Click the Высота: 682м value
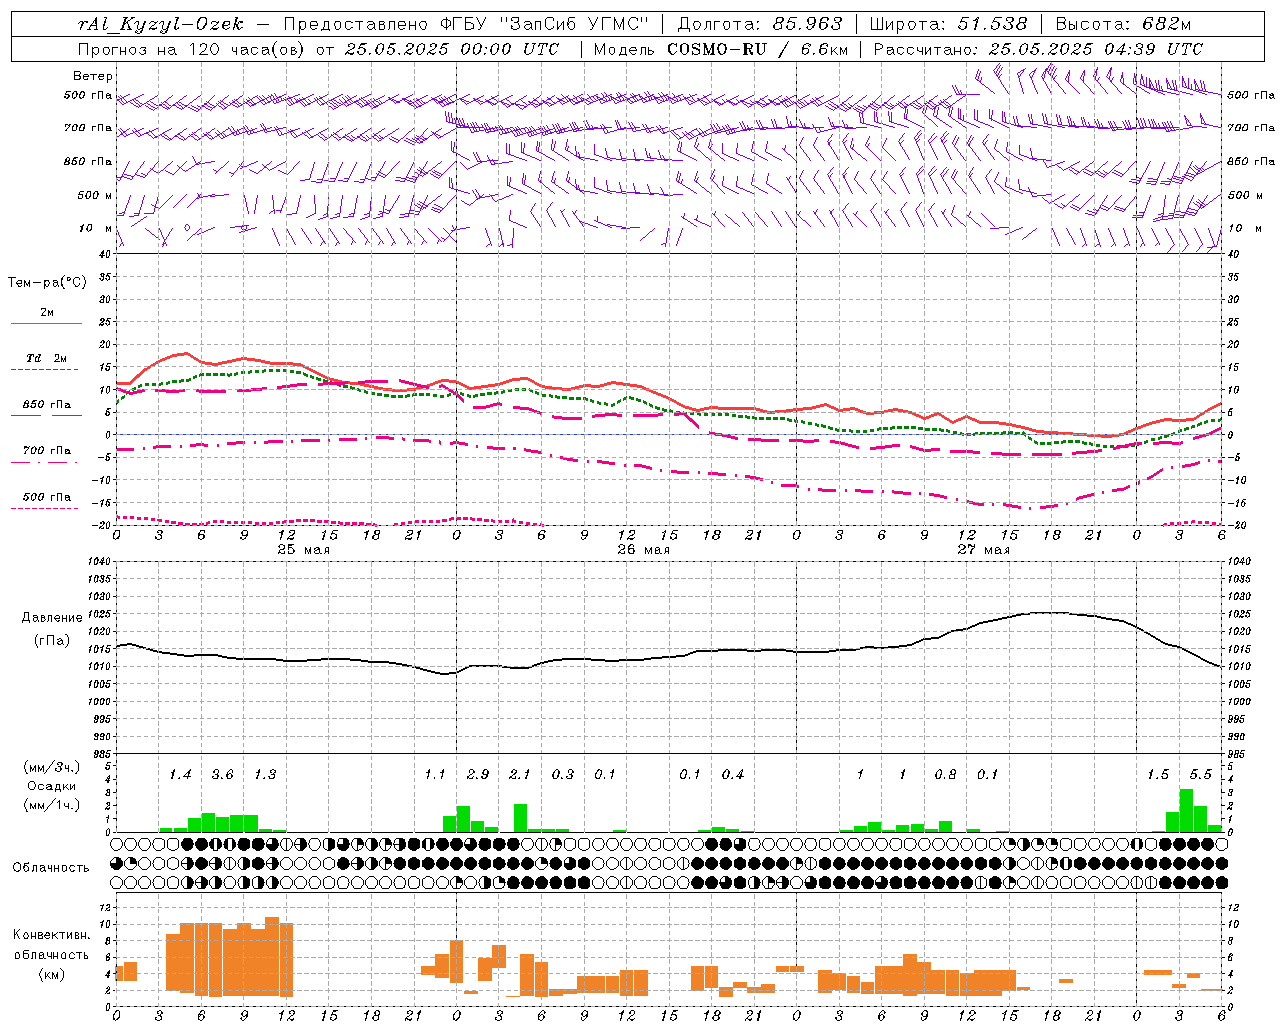Screen dimensions: 1280x1024 click(x=1123, y=24)
